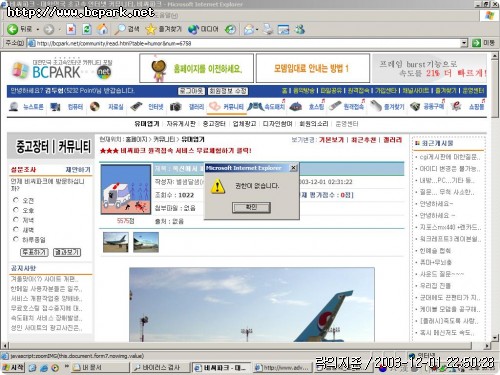The image size is (500, 375).
Task: Open the 쇼핑몰 navigation item
Action: [x=467, y=107]
